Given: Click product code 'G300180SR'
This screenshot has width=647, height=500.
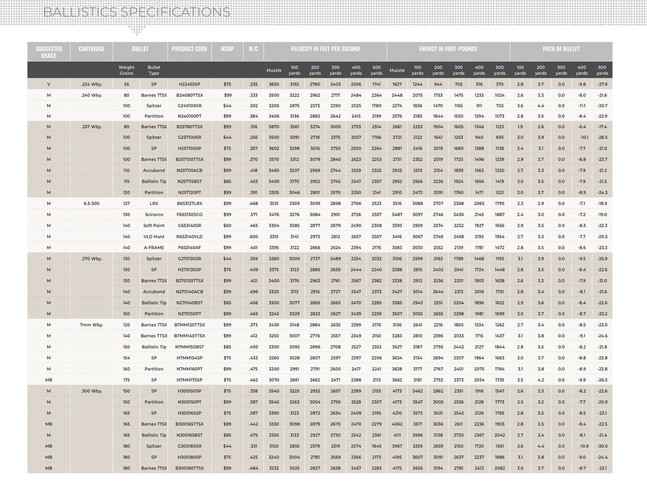Looking at the screenshot, I should [189, 446].
